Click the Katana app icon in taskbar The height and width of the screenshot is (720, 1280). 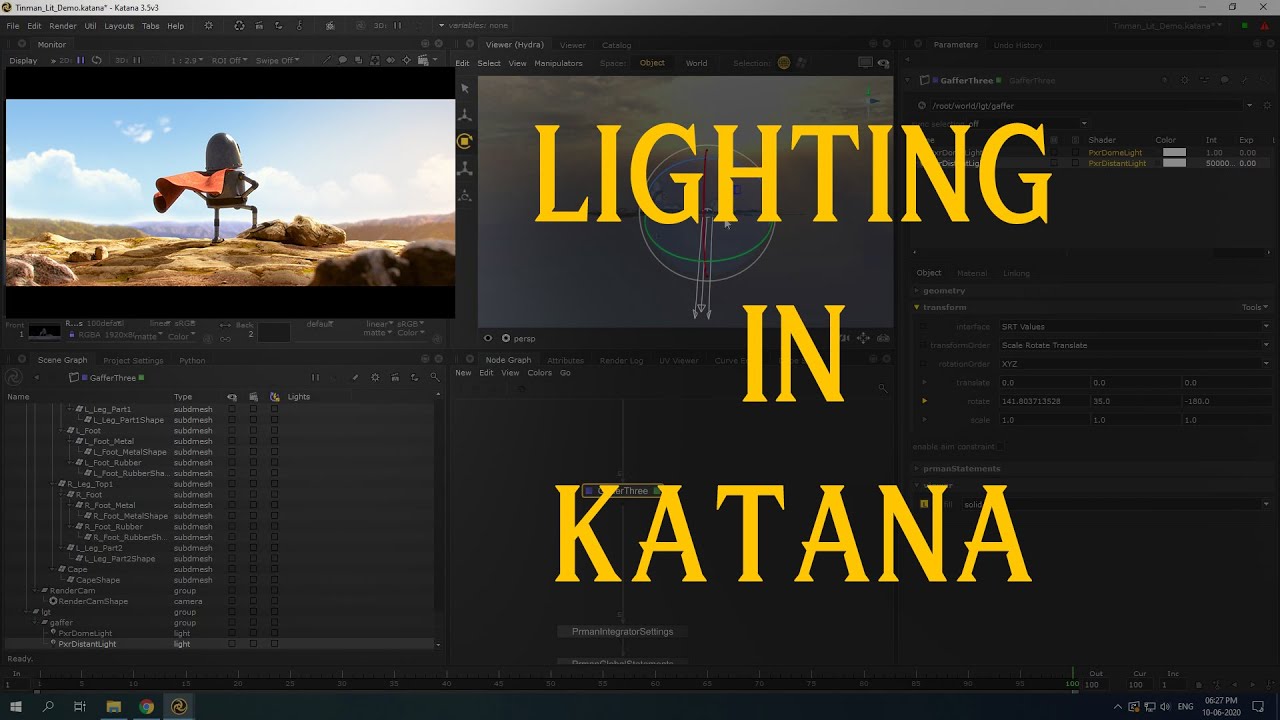pyautogui.click(x=179, y=706)
